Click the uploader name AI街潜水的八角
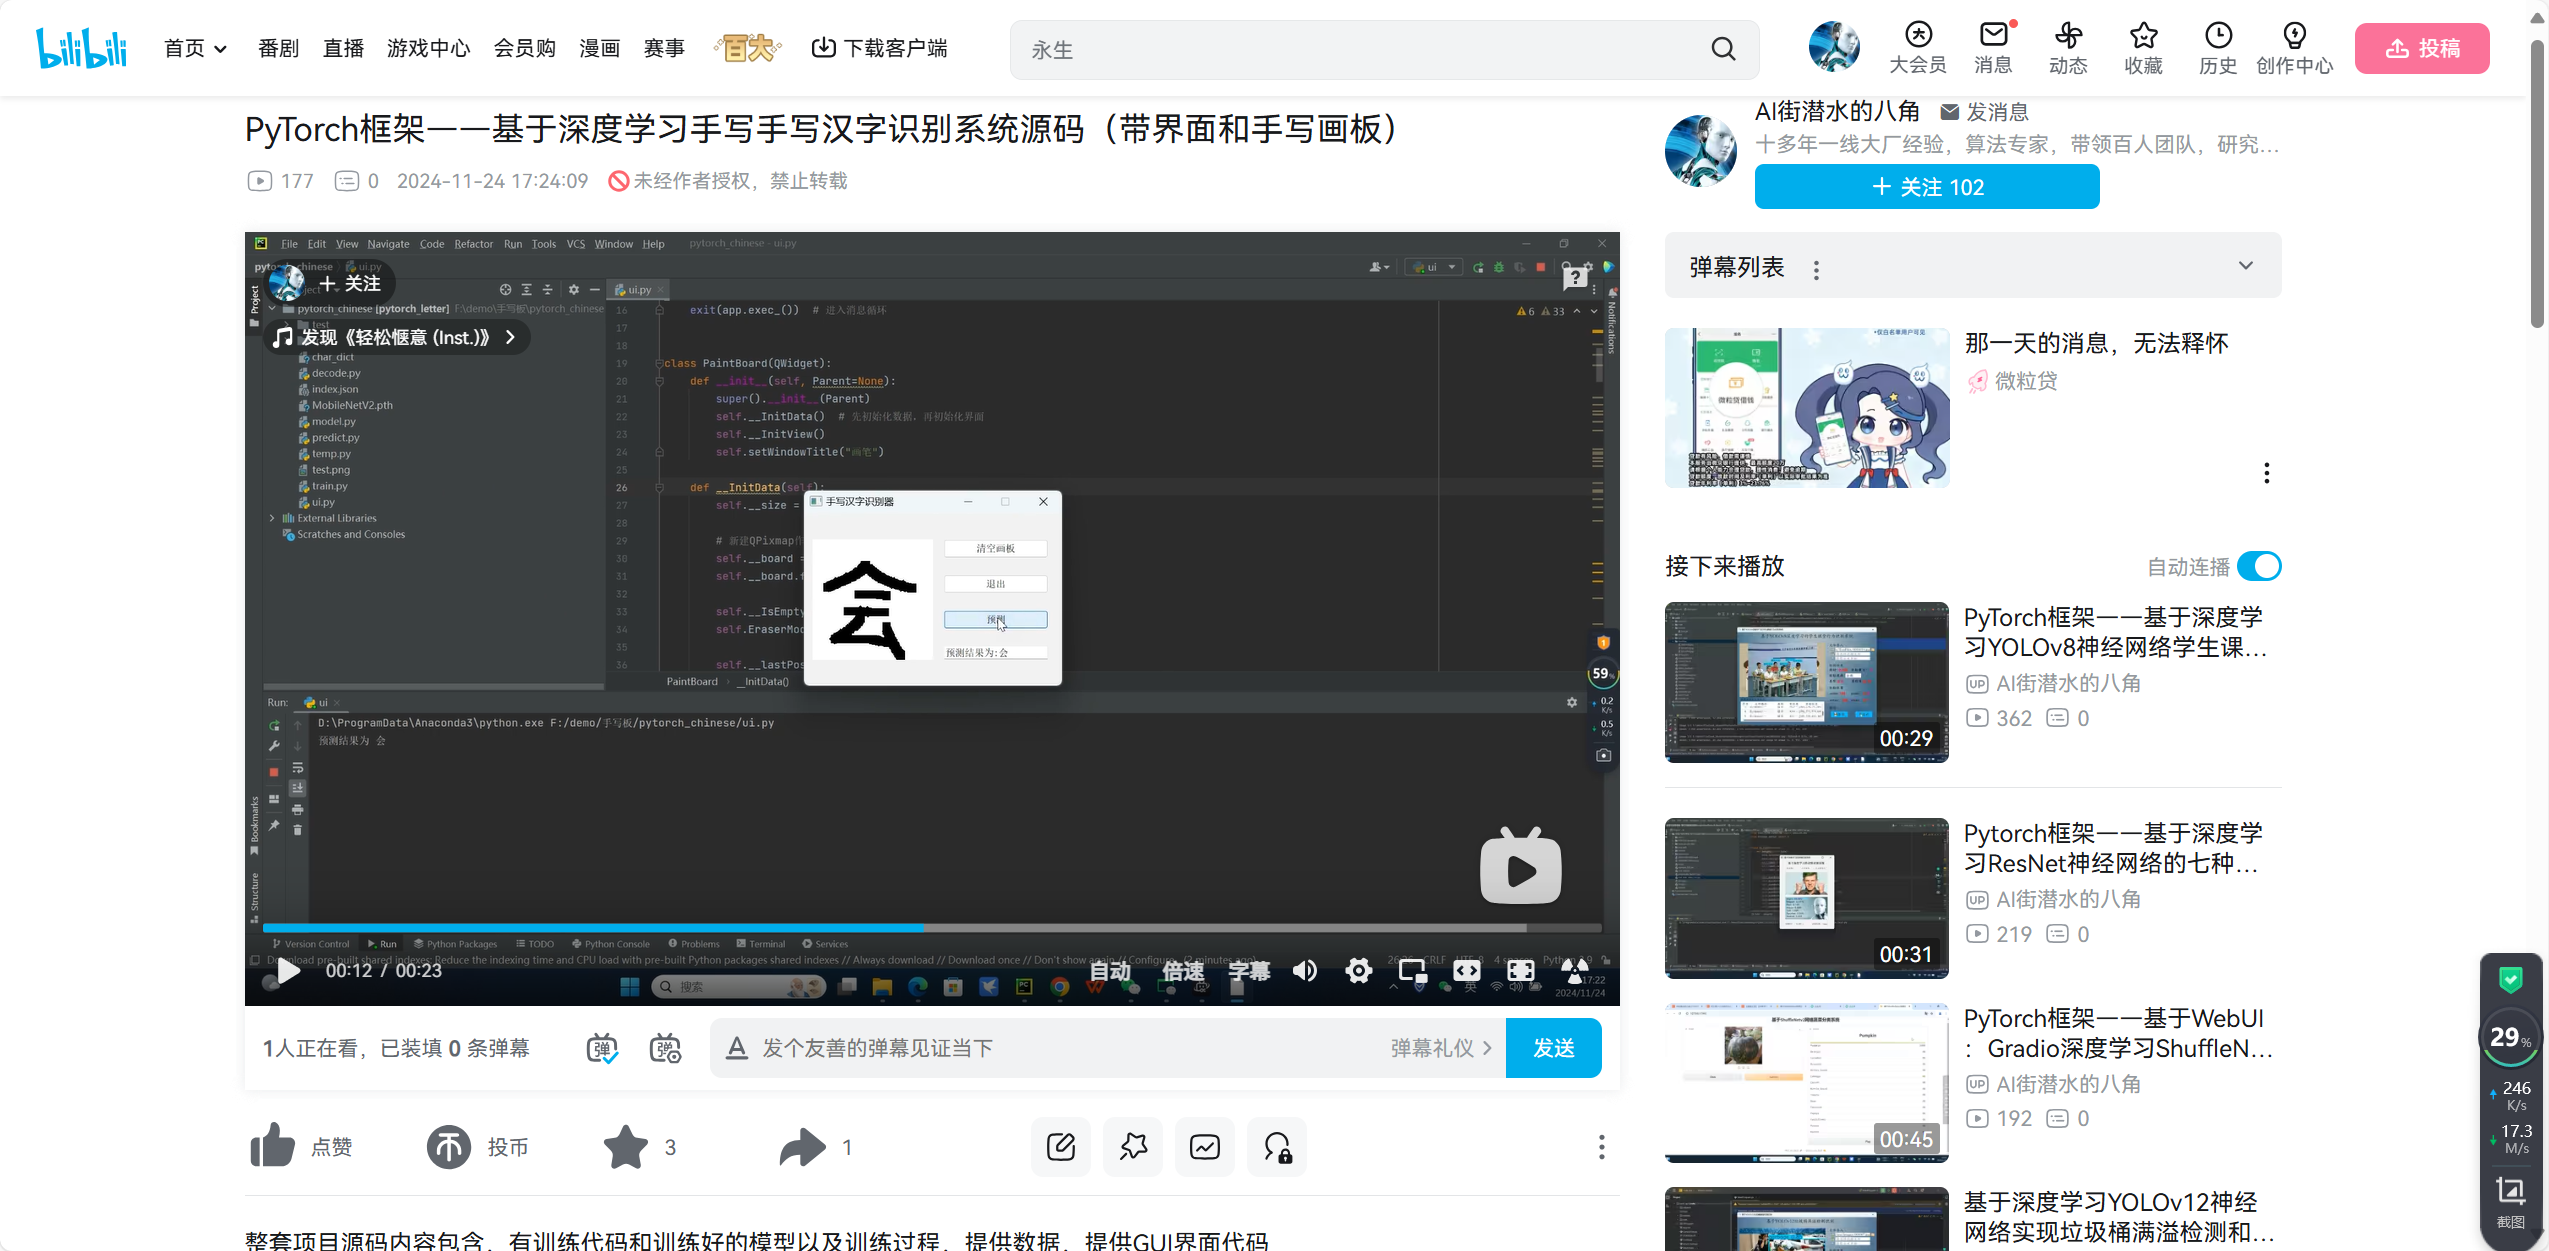Screen dimensions: 2549x1251 (x=1837, y=111)
